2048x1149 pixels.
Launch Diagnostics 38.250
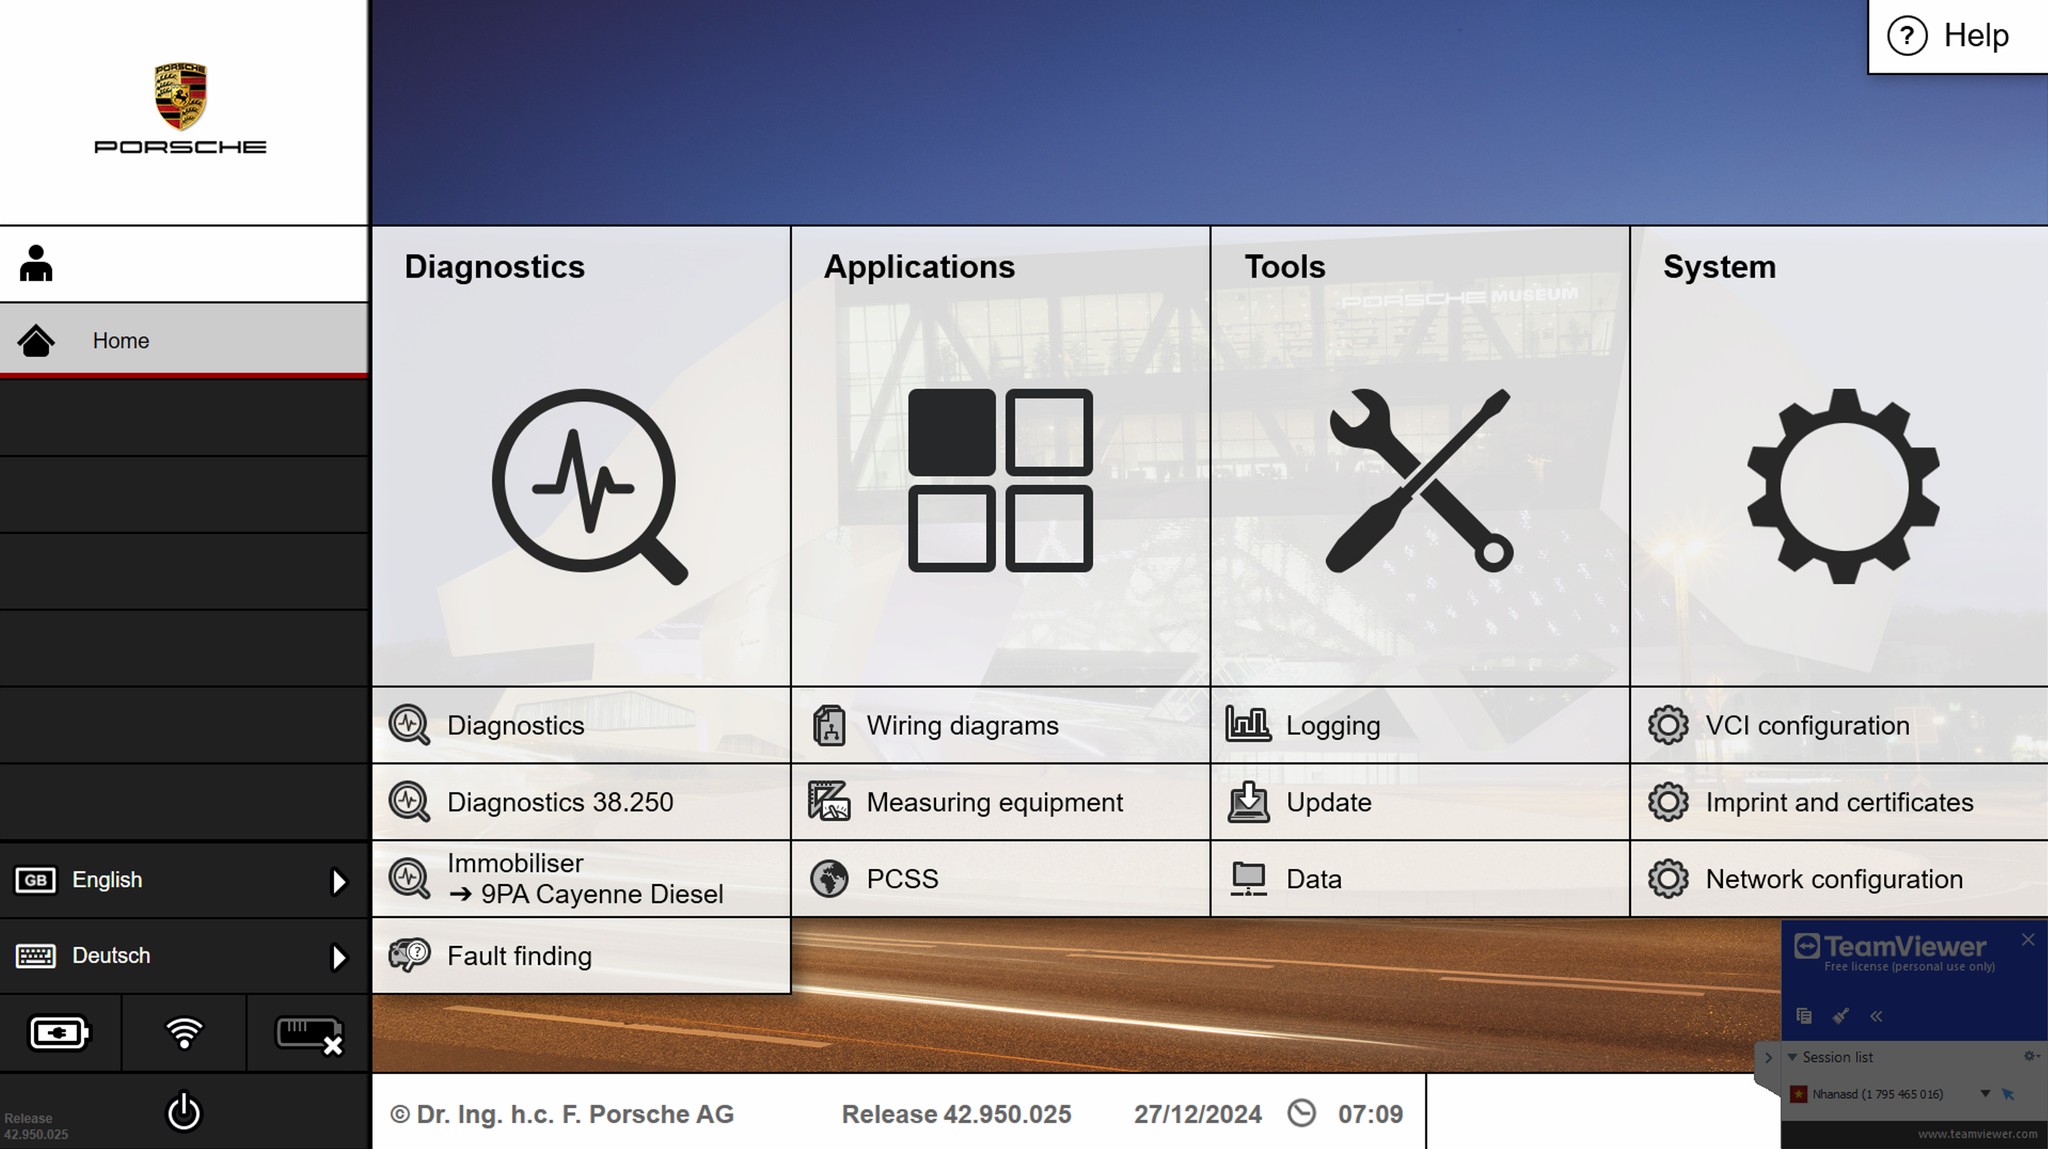[x=581, y=802]
